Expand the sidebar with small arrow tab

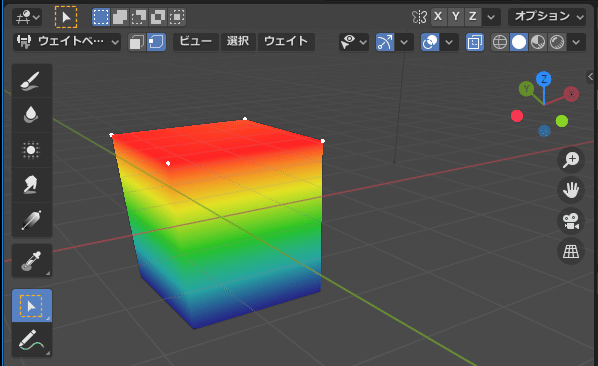590,77
